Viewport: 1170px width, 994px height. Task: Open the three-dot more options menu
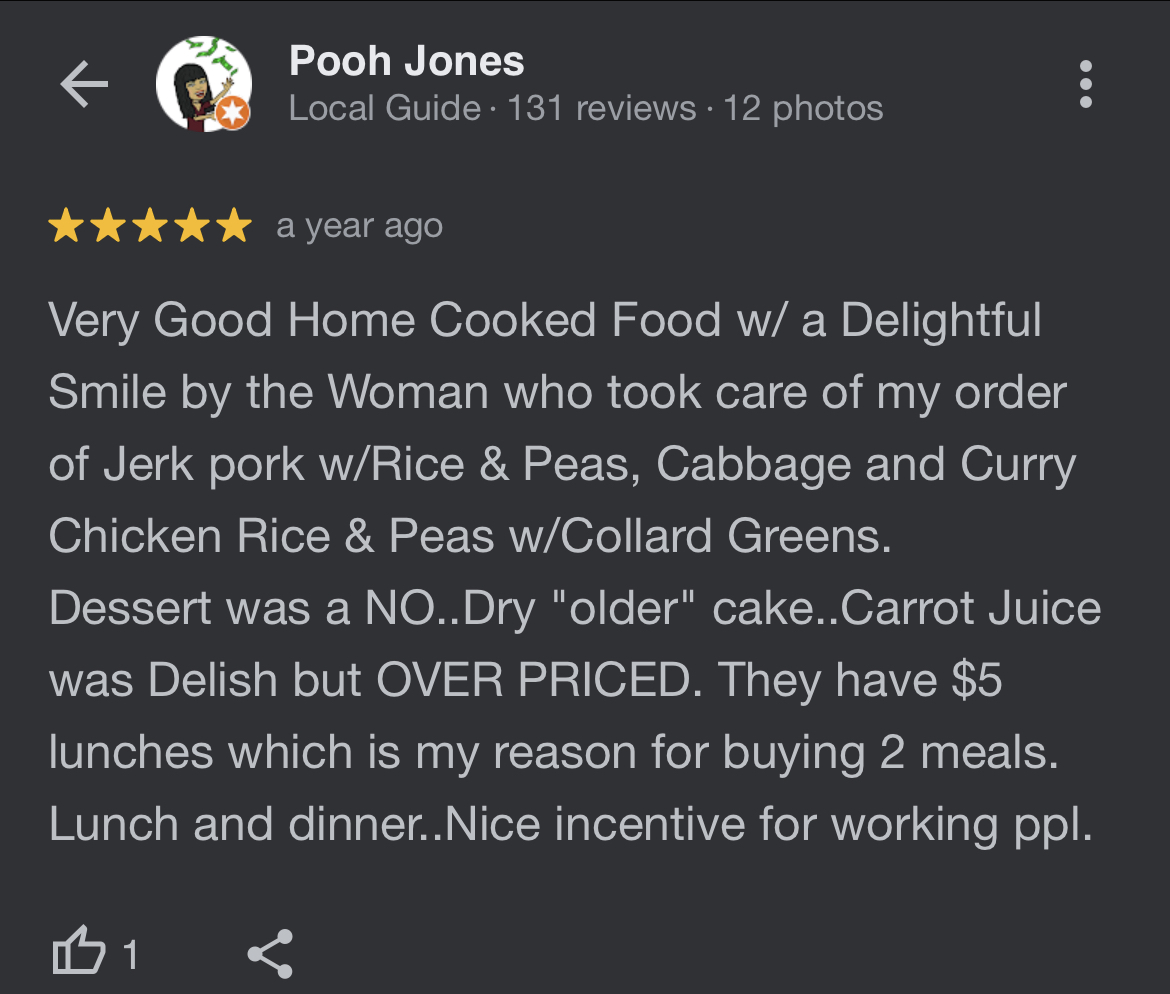tap(1086, 85)
